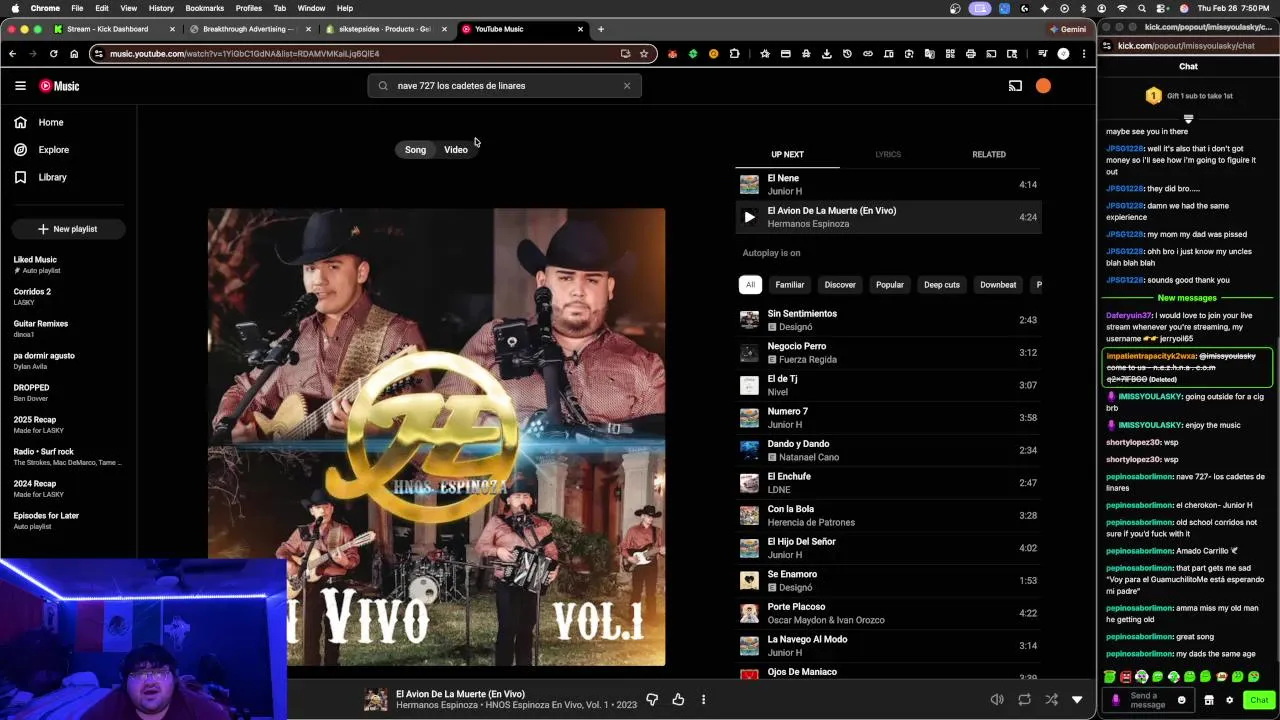
Task: Like the current song
Action: point(678,700)
